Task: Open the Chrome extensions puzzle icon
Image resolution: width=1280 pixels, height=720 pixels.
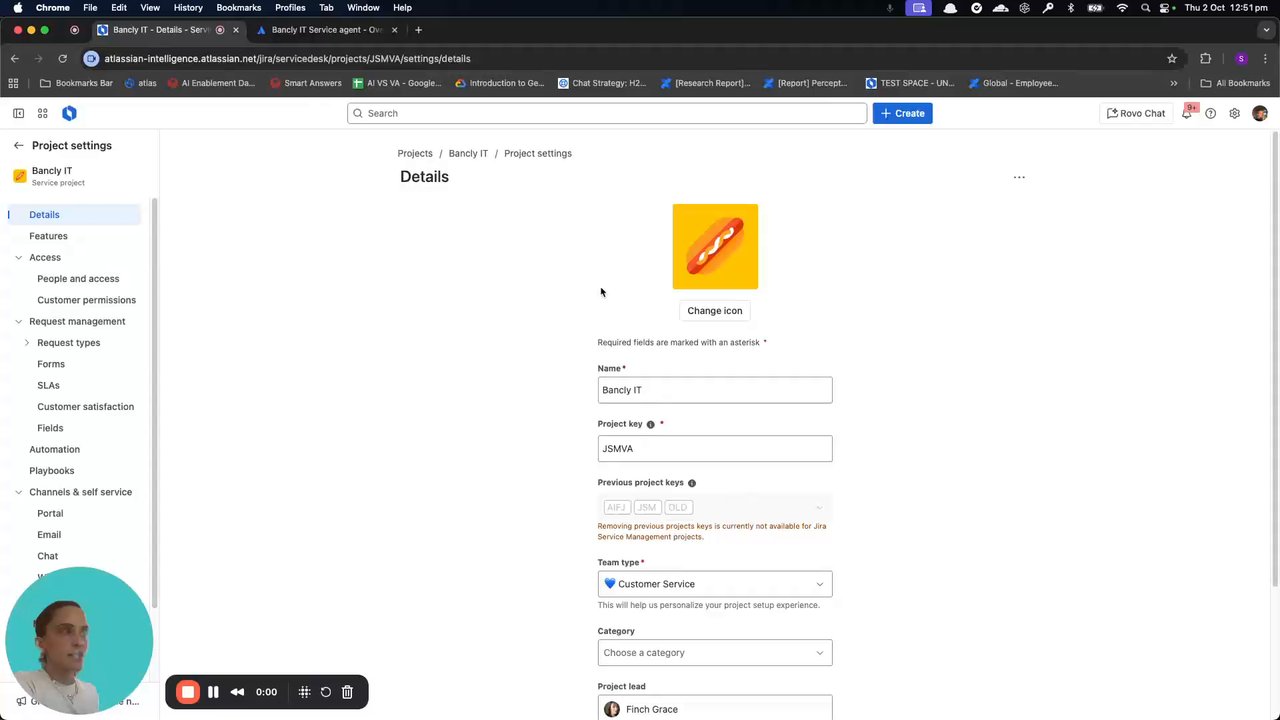Action: (x=1205, y=58)
